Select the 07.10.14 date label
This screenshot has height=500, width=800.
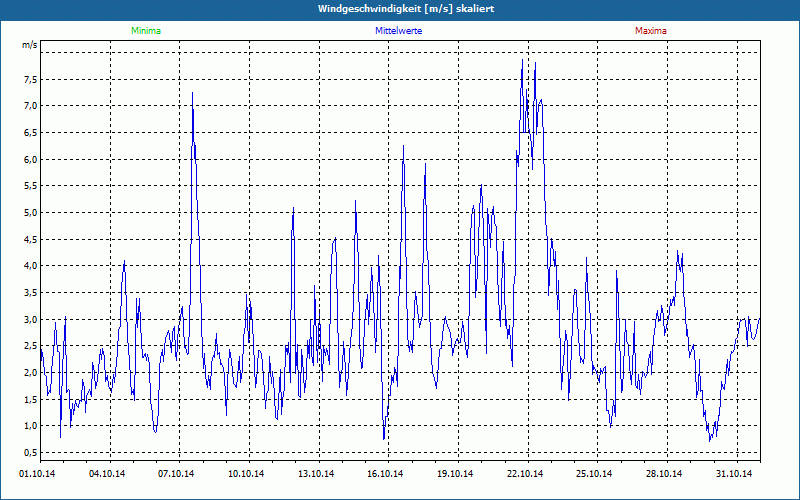(x=177, y=474)
